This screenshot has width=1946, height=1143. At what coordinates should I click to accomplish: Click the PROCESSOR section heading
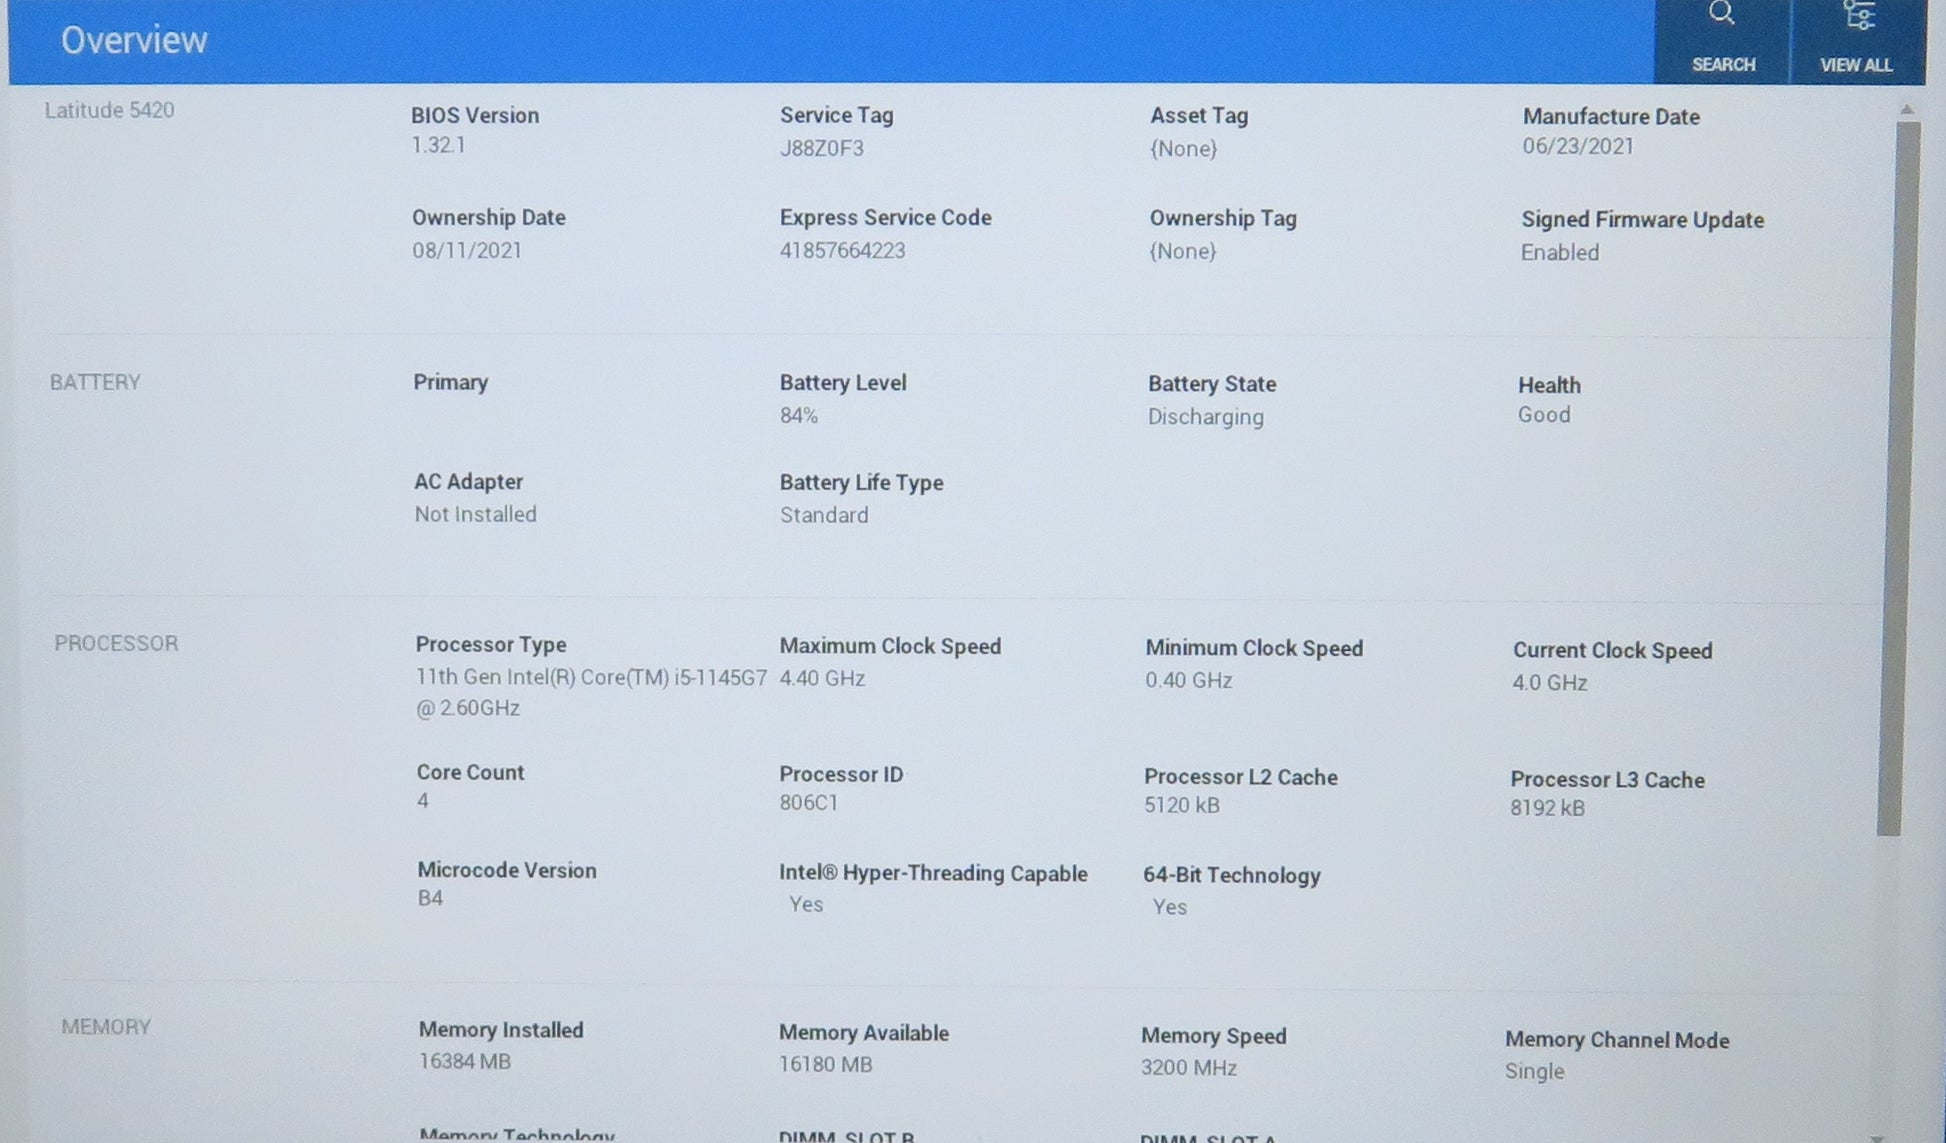click(x=116, y=643)
